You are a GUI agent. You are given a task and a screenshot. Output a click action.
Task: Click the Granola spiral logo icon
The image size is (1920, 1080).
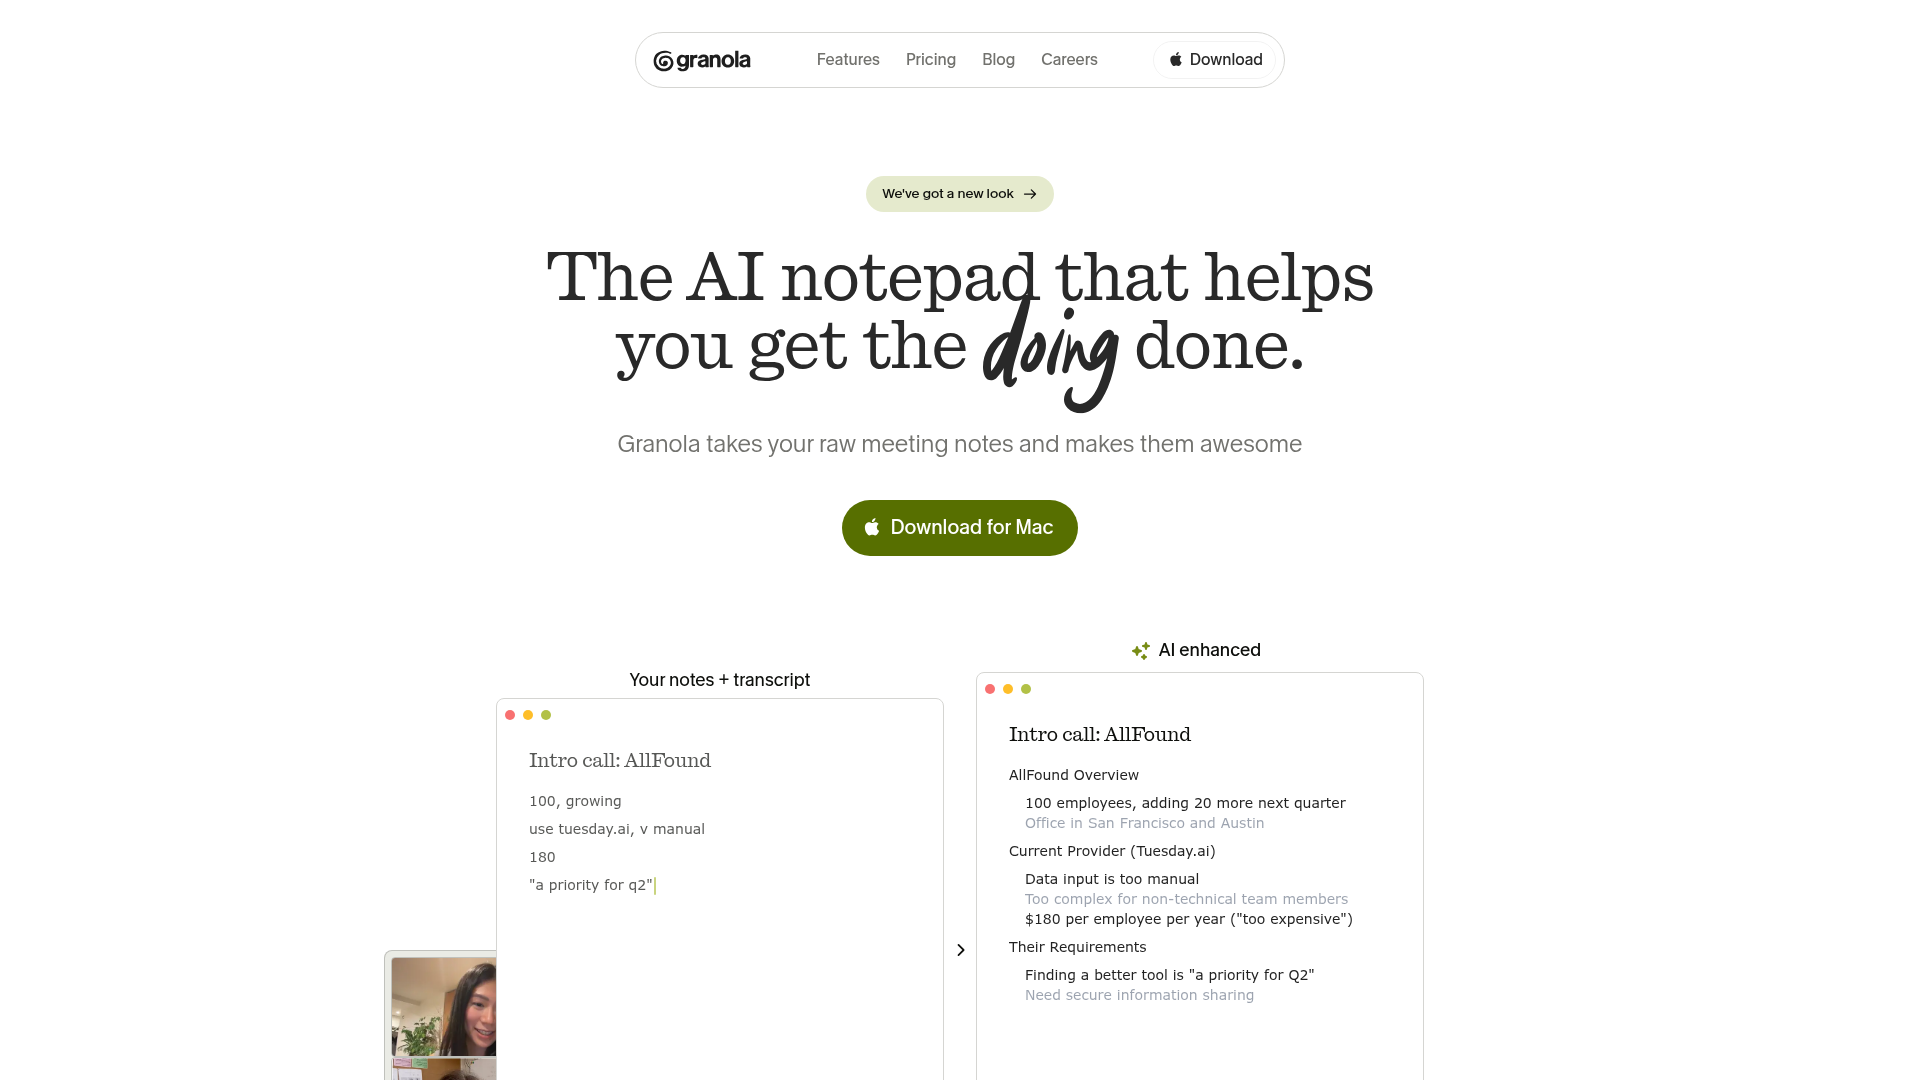pyautogui.click(x=663, y=61)
